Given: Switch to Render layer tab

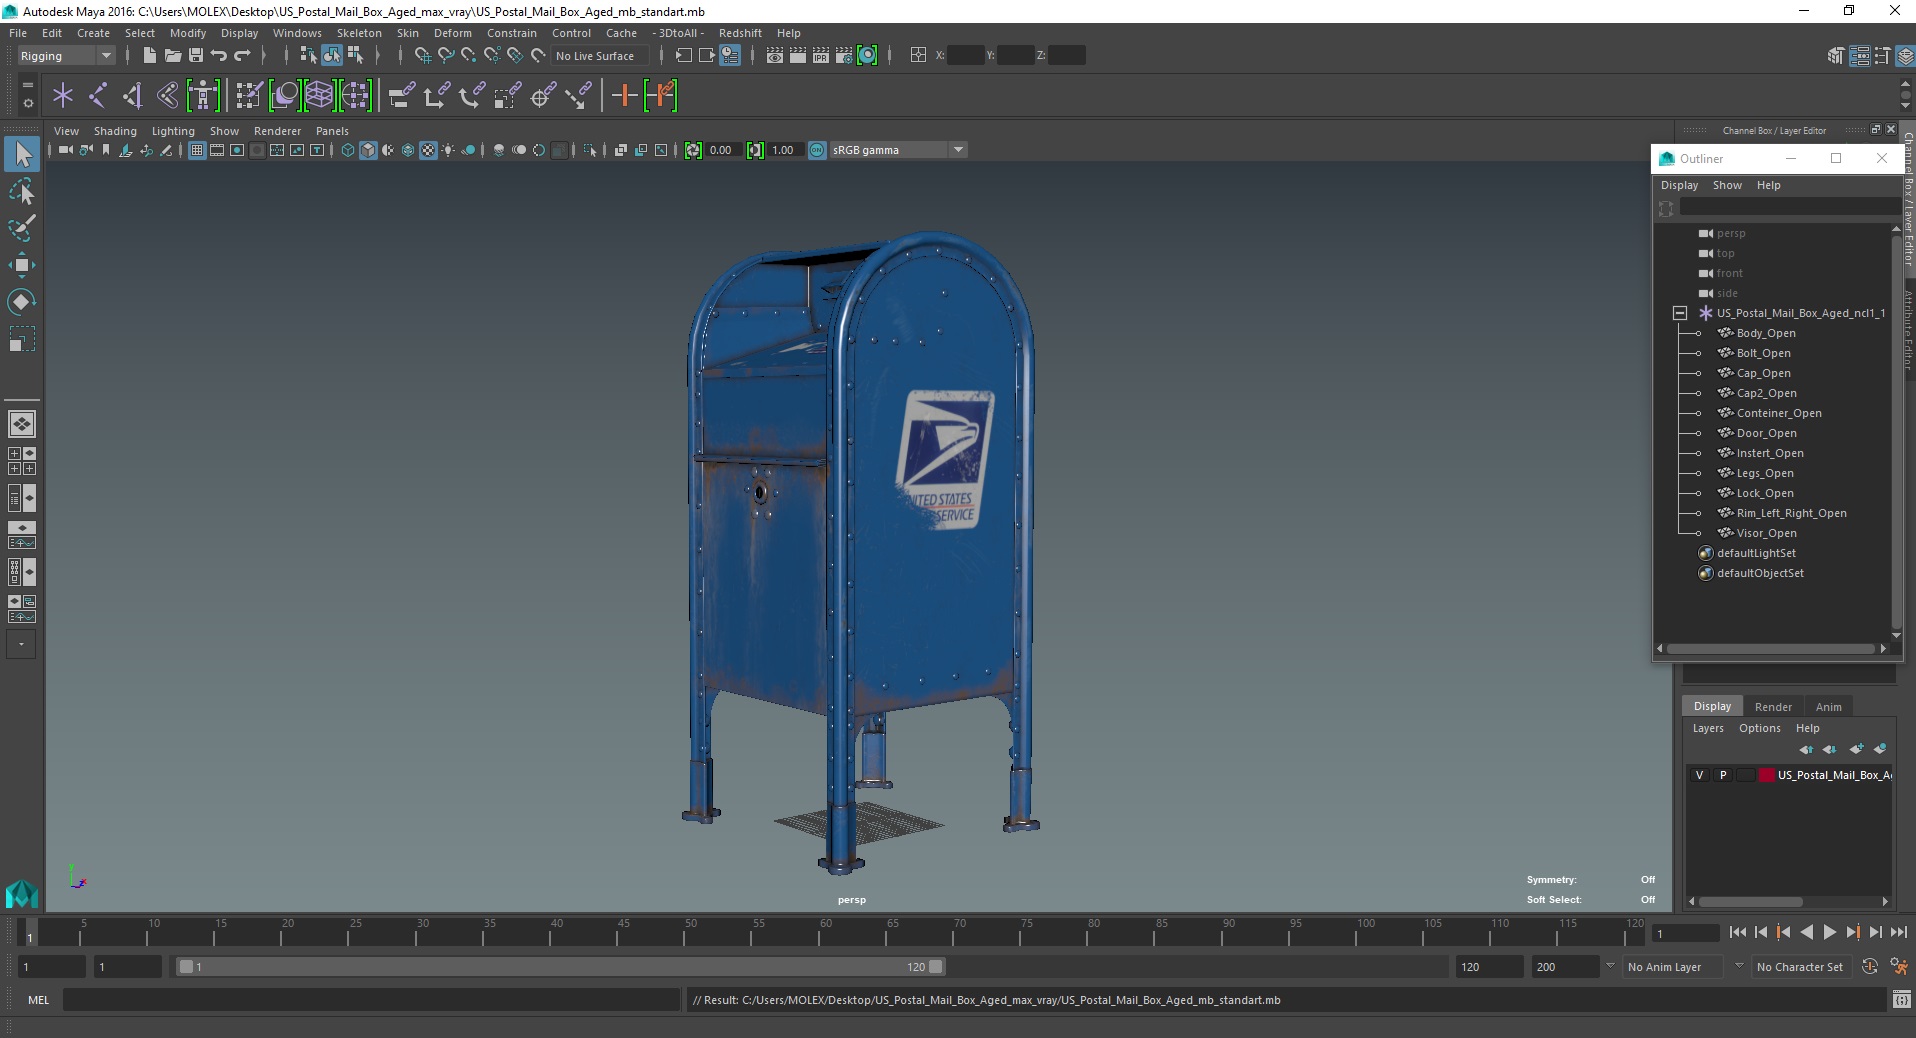Looking at the screenshot, I should pyautogui.click(x=1773, y=707).
